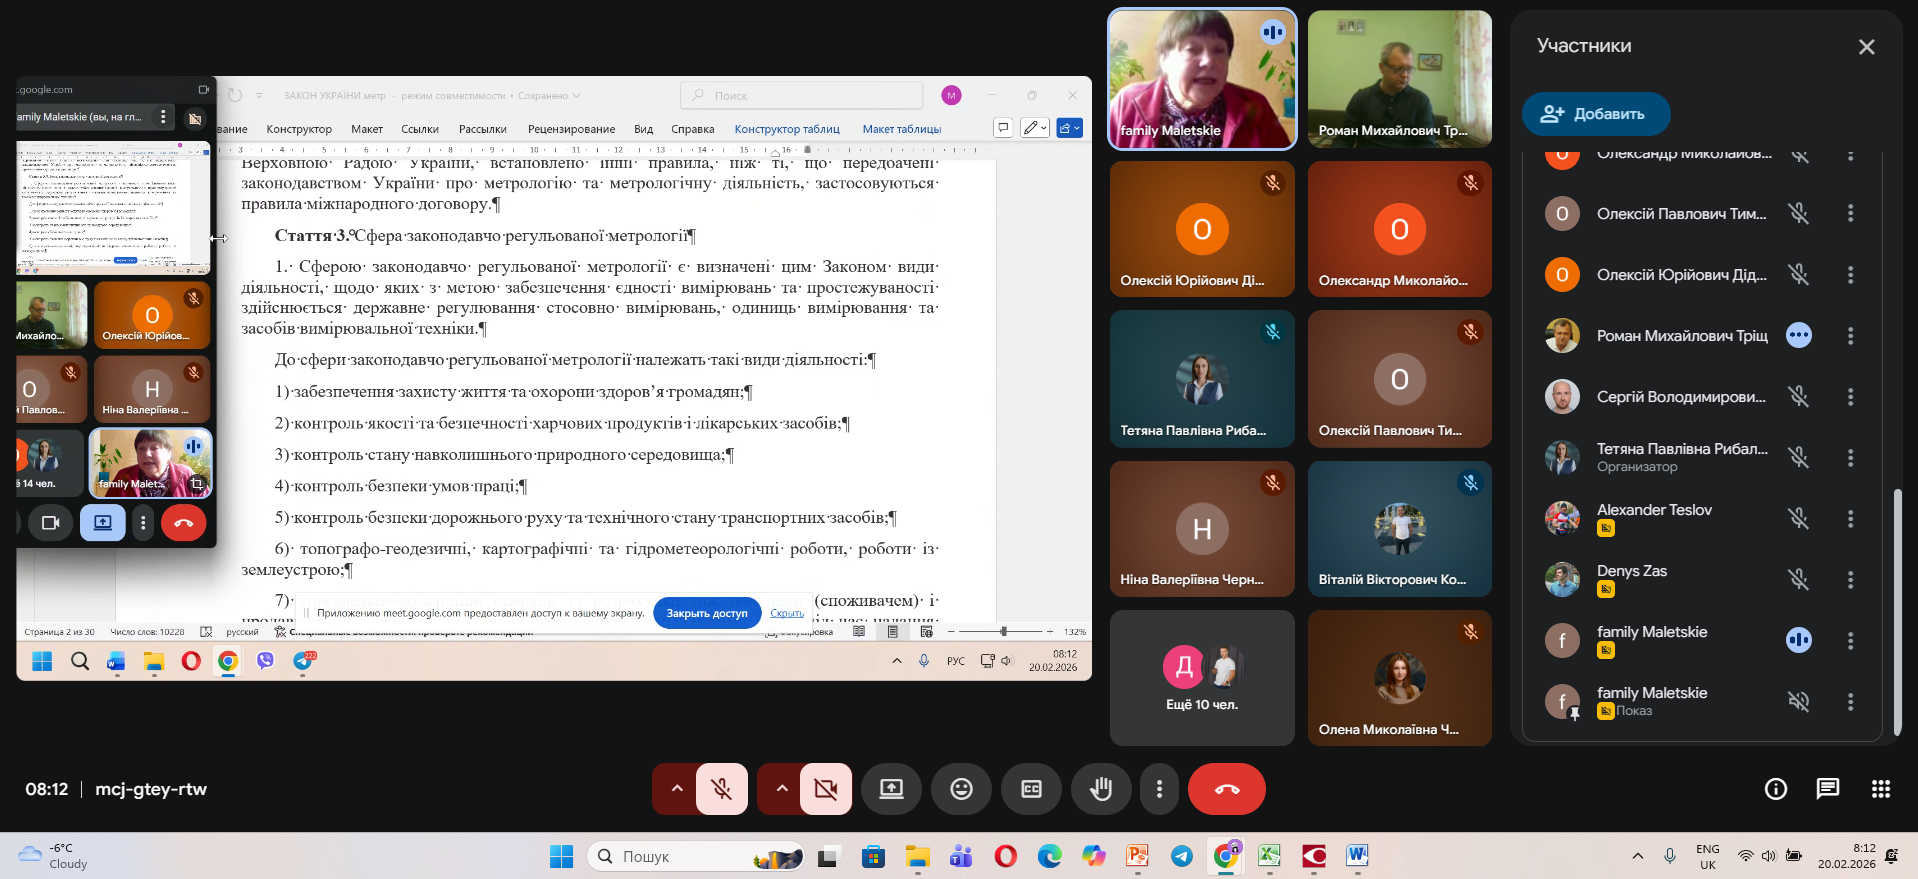The image size is (1918, 879).
Task: Click the red leave call button
Action: (x=1226, y=789)
